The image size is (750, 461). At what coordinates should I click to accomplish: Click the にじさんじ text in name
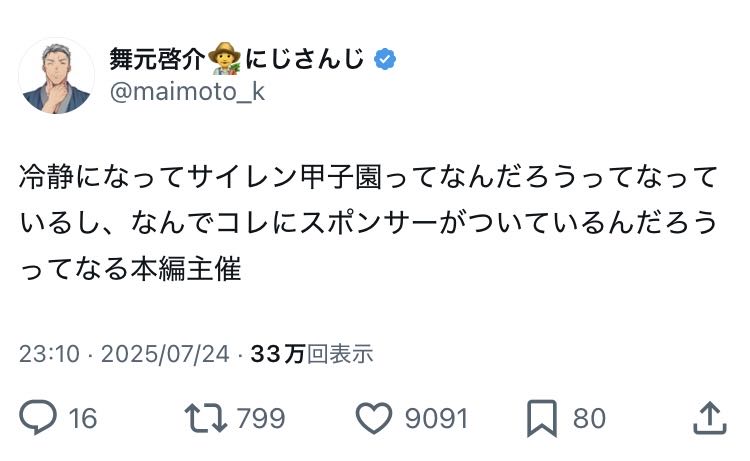click(305, 59)
